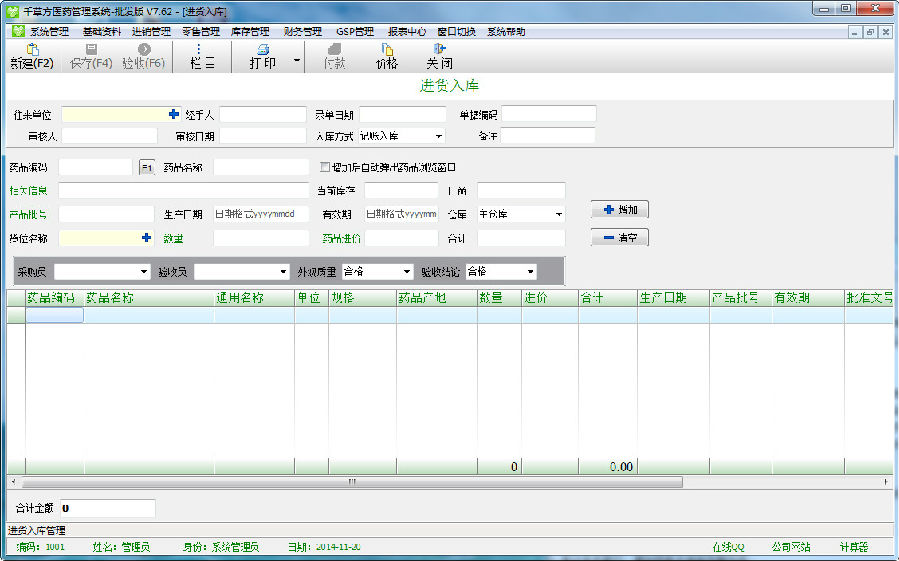Click the 清空 clear button
This screenshot has height=561, width=899.
tap(620, 237)
